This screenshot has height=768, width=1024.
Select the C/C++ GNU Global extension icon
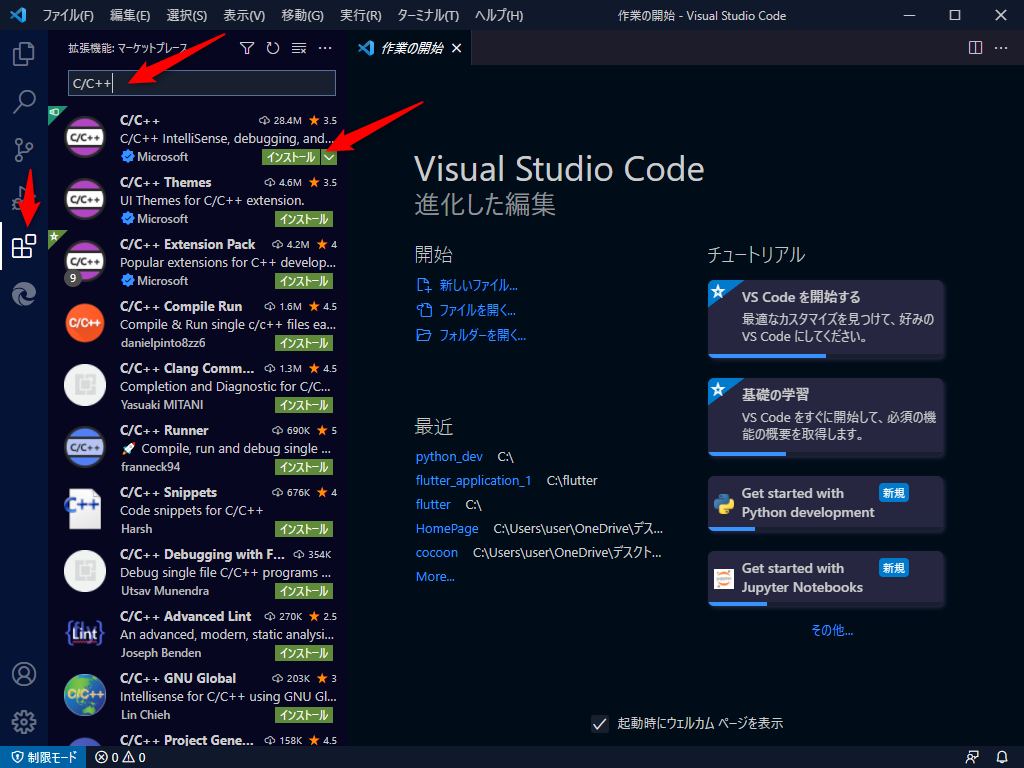[x=85, y=695]
